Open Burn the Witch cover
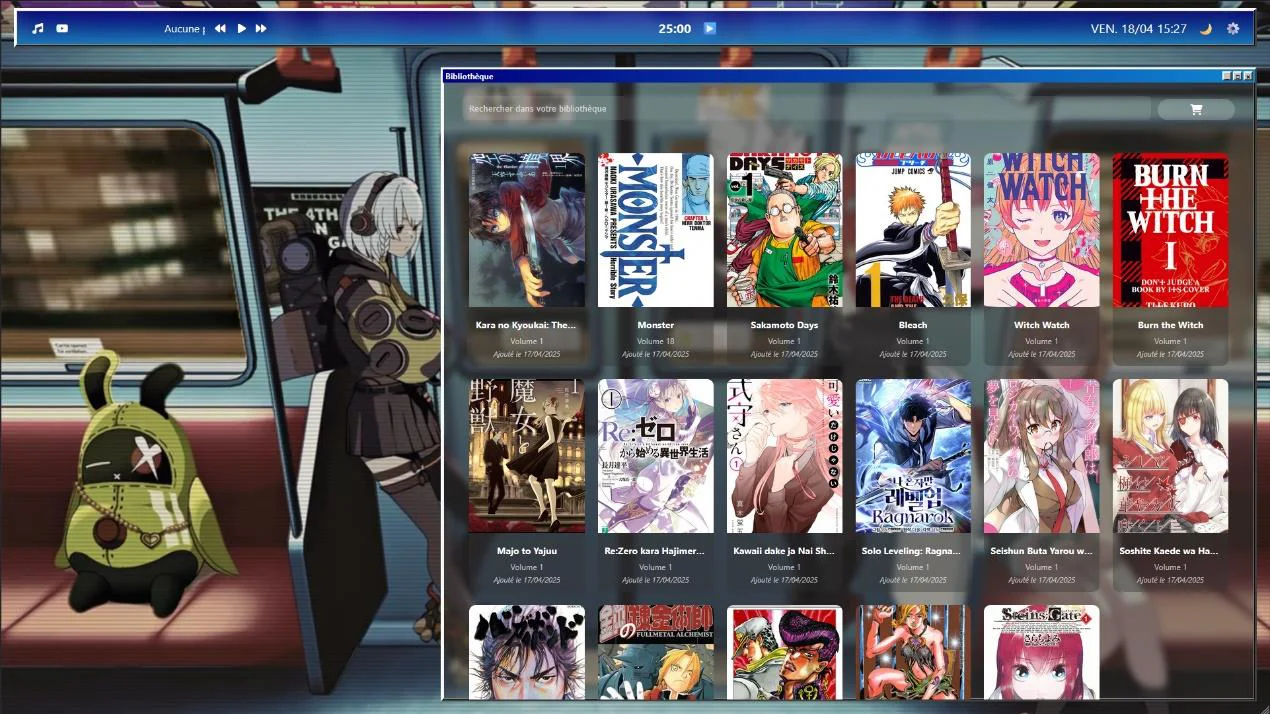This screenshot has height=714, width=1270. coord(1170,230)
